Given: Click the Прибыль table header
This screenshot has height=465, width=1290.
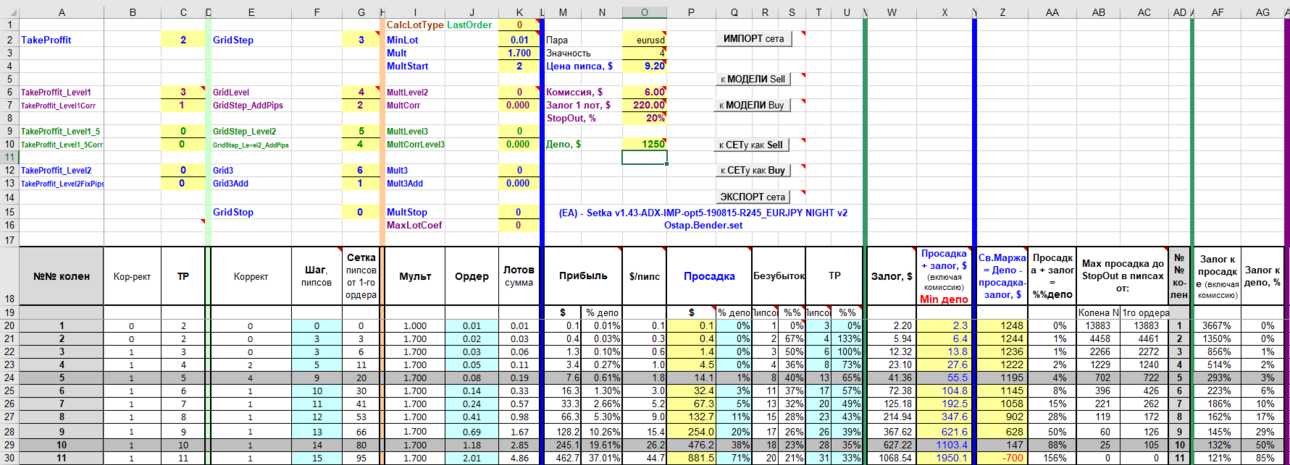Looking at the screenshot, I should (581, 276).
